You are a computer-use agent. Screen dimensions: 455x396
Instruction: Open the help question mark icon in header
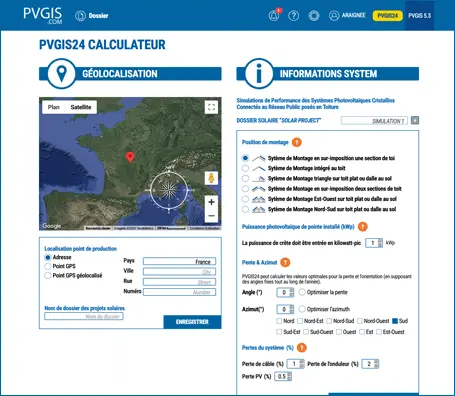pos(294,15)
